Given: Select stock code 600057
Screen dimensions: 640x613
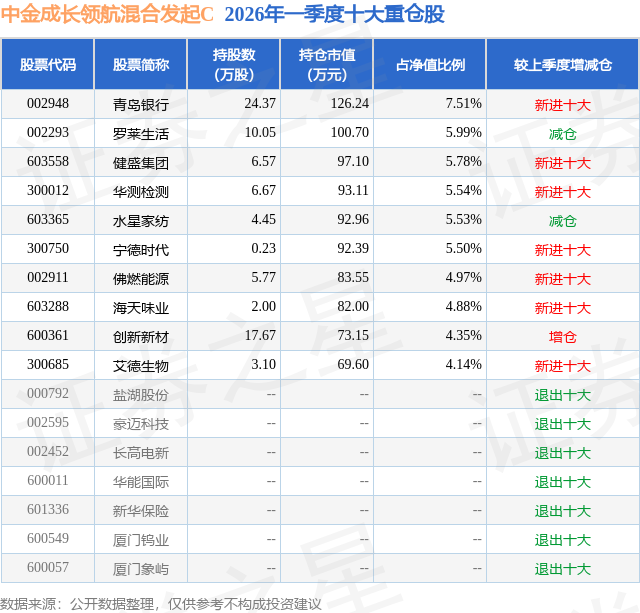Looking at the screenshot, I should (x=48, y=567).
